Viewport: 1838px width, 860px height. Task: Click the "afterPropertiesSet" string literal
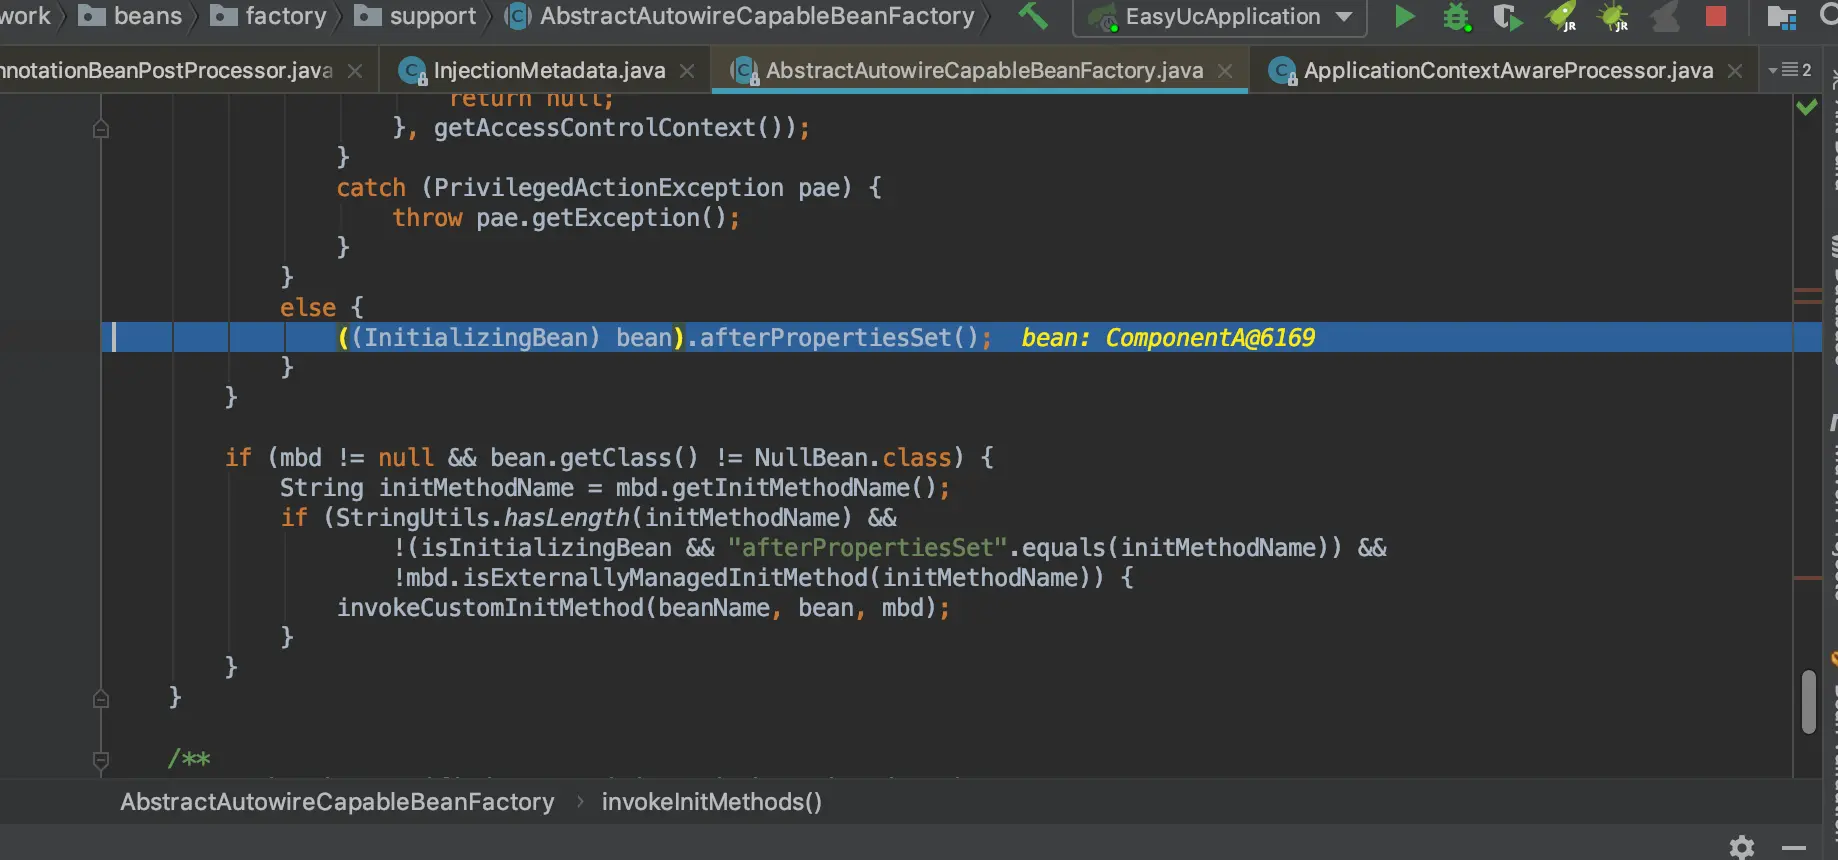(867, 548)
